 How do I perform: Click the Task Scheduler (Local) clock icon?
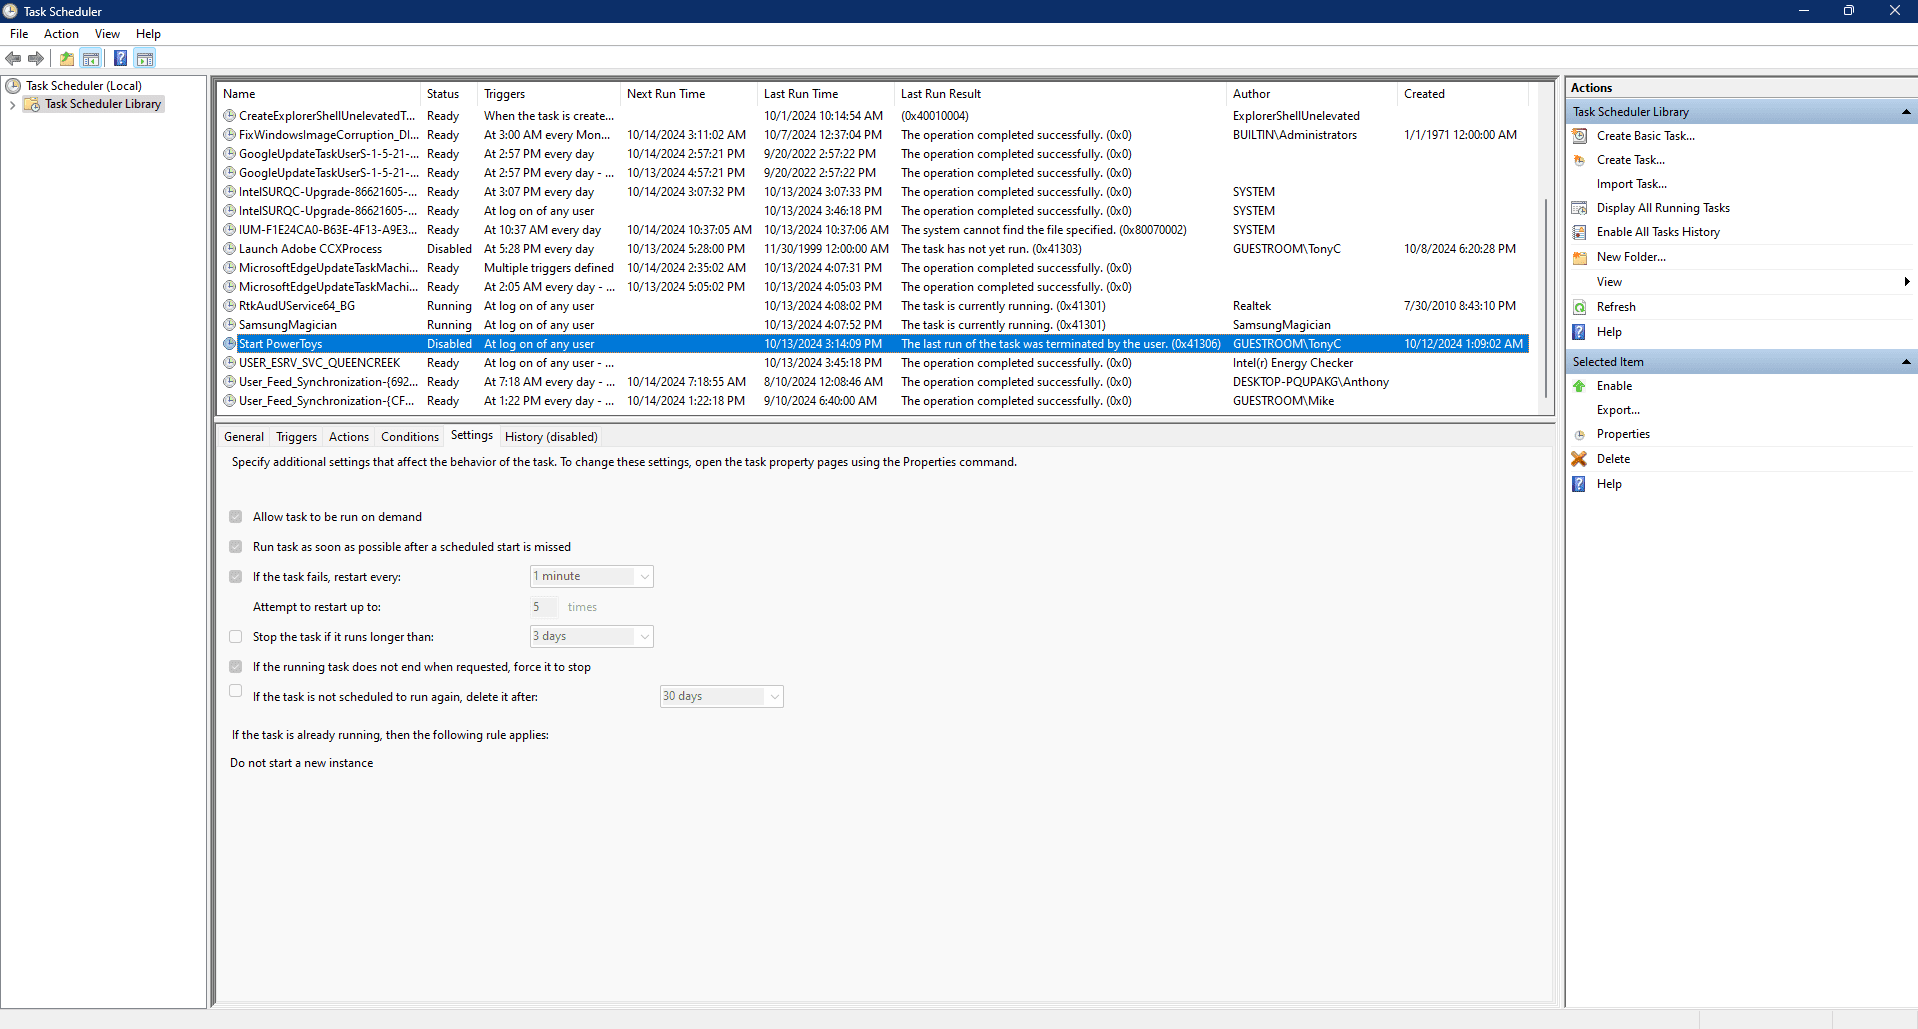click(x=14, y=86)
